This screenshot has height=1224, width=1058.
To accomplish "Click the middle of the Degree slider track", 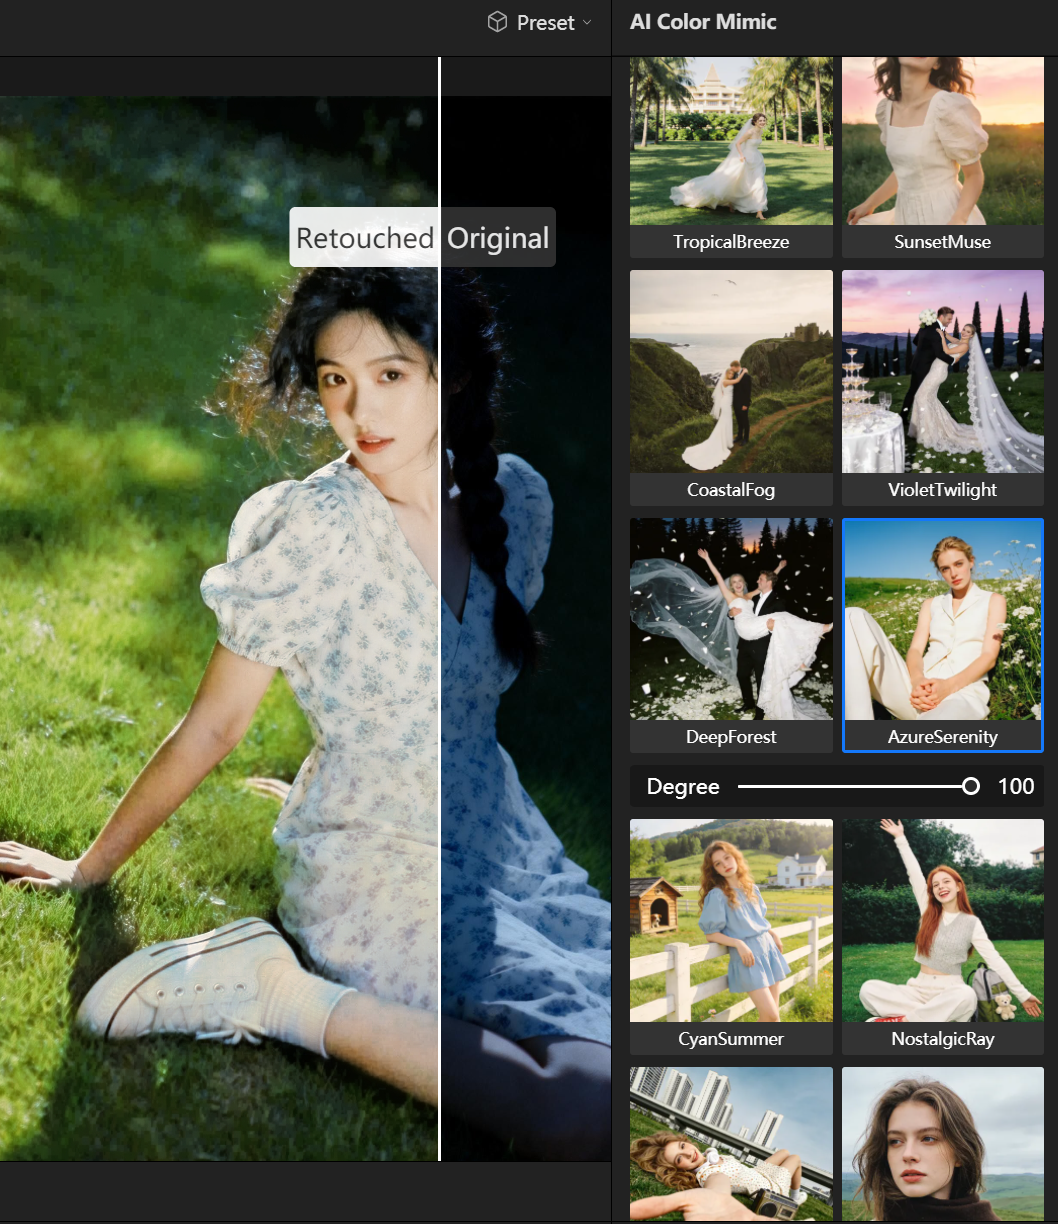I will [854, 787].
